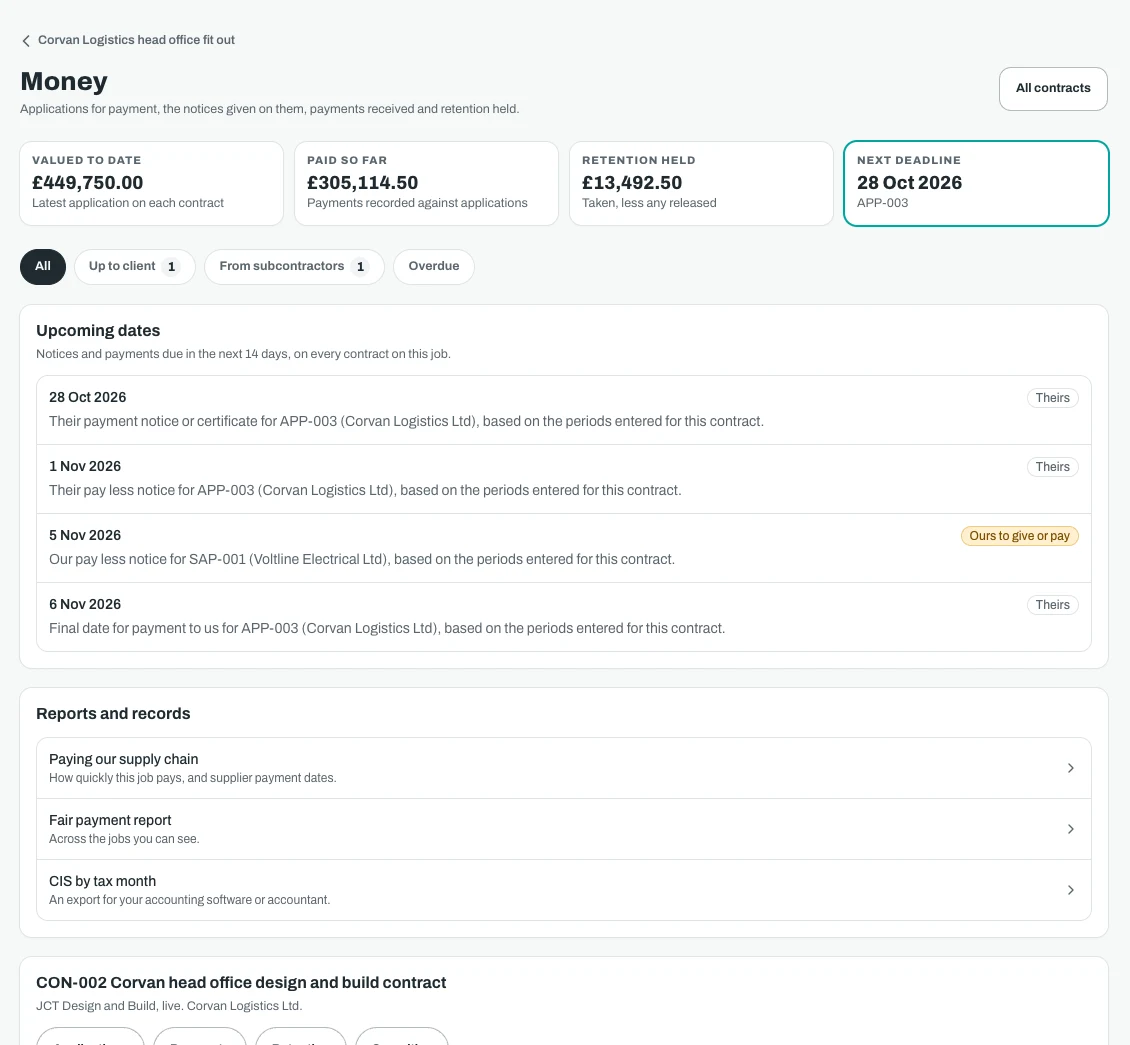Select the Next deadline 28 Oct 2026 card
Screen dimensions: 1130x1045
[x=976, y=183]
